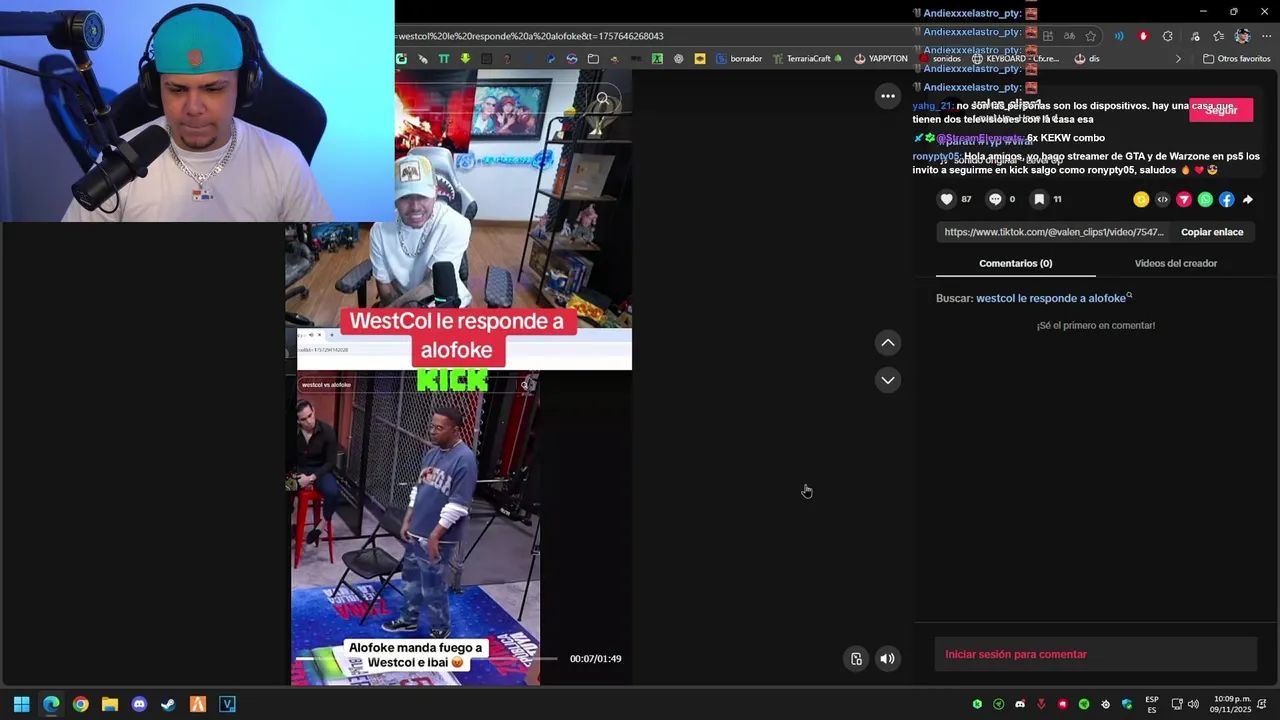This screenshot has height=720, width=1280.
Task: Switch to Videos del creador tab
Action: (1176, 263)
